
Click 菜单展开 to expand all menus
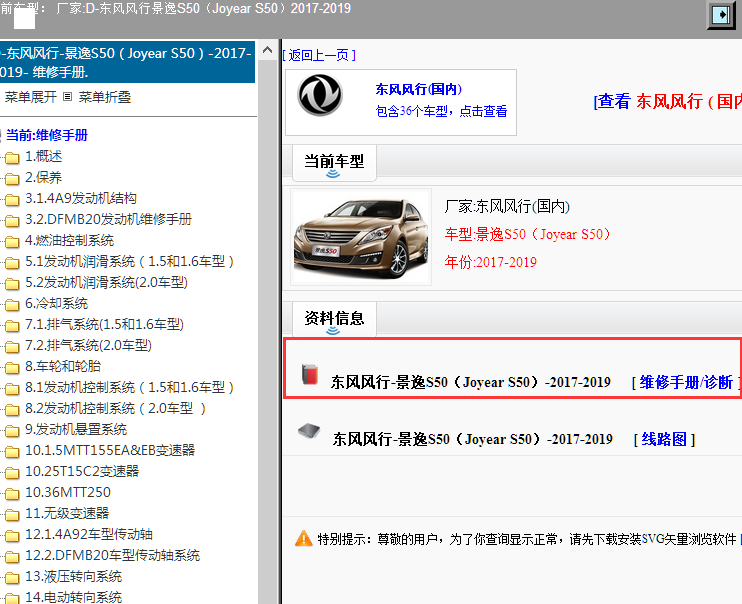31,97
